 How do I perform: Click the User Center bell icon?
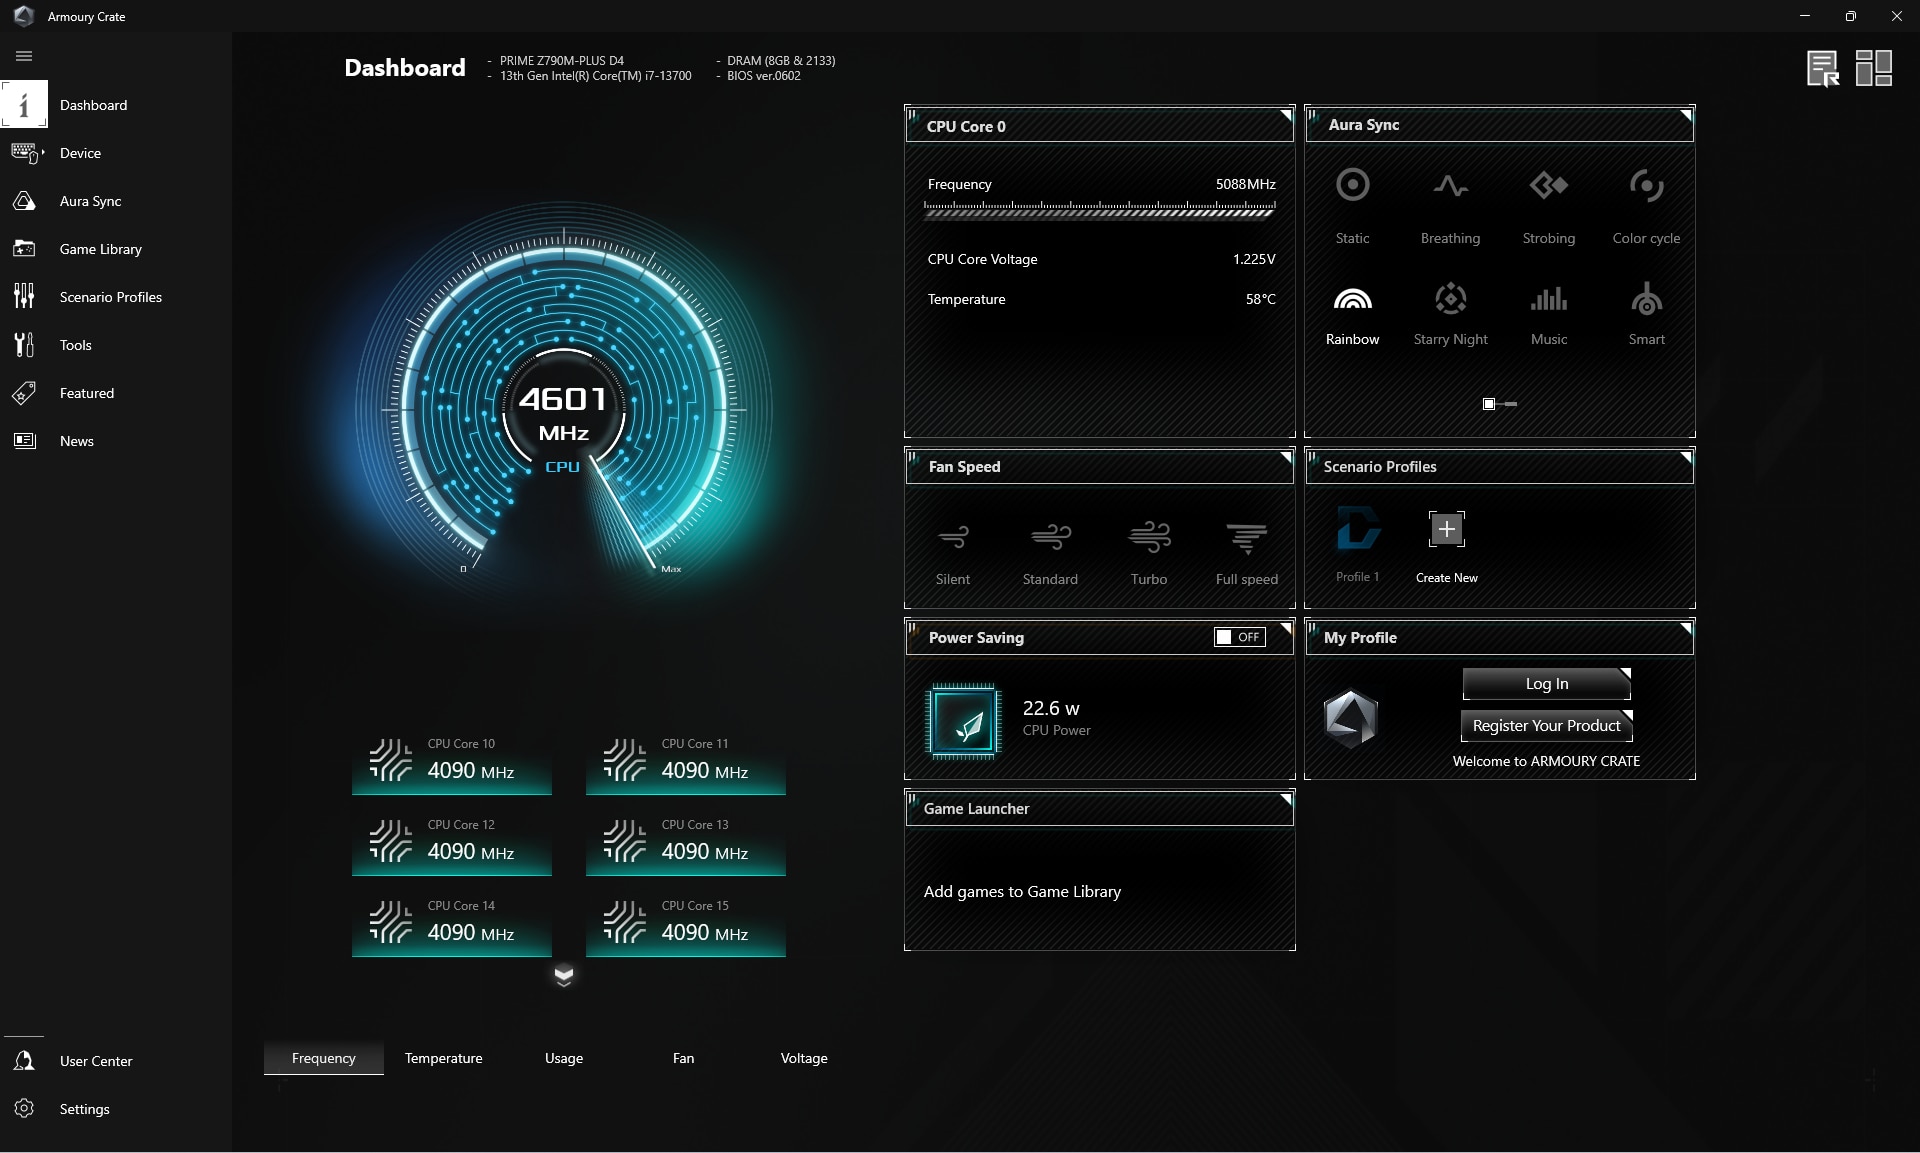pos(24,1061)
